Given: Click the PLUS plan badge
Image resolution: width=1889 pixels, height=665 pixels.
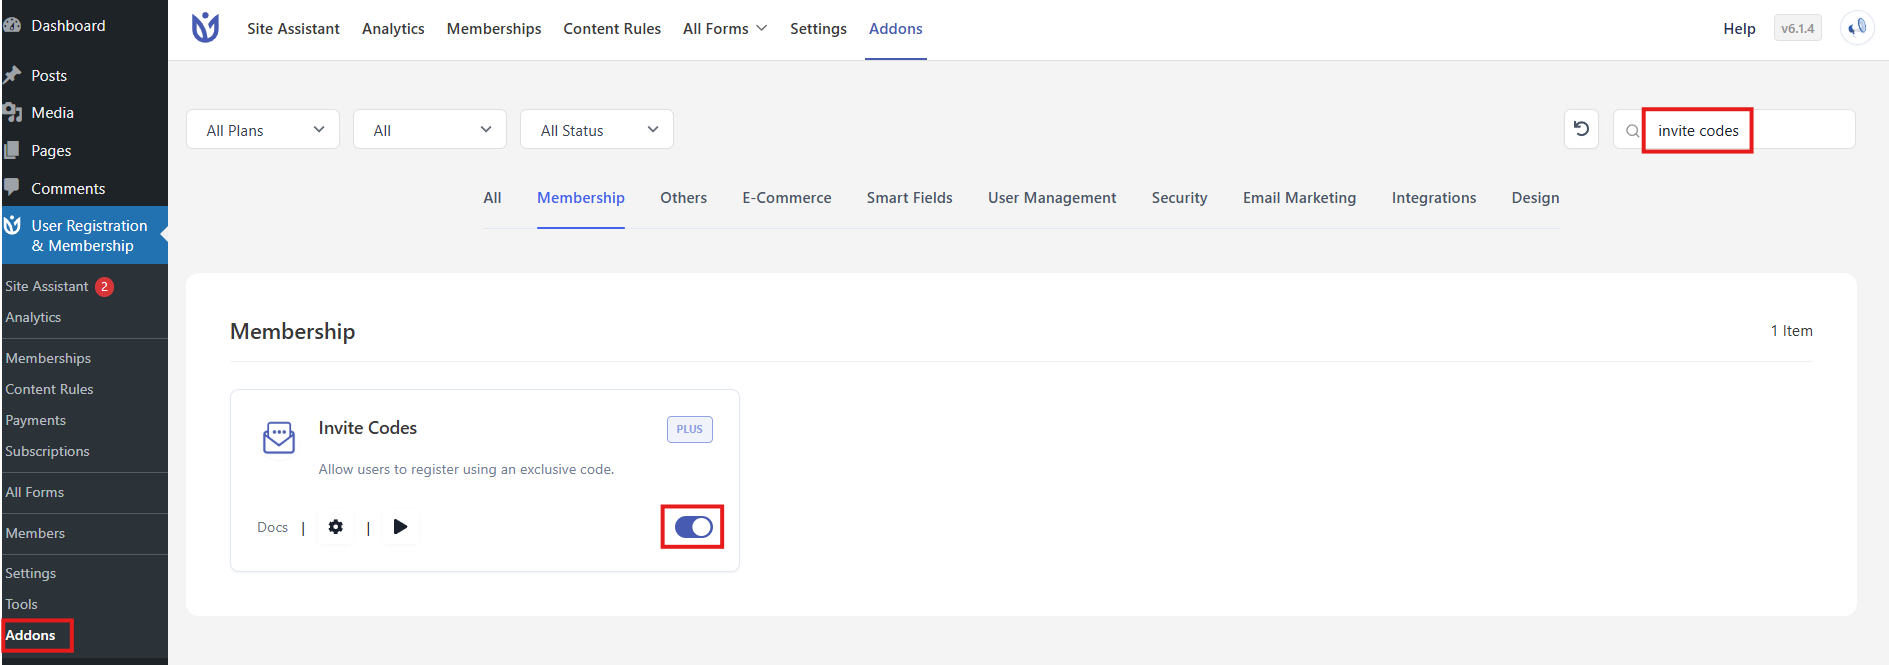Looking at the screenshot, I should [x=690, y=429].
